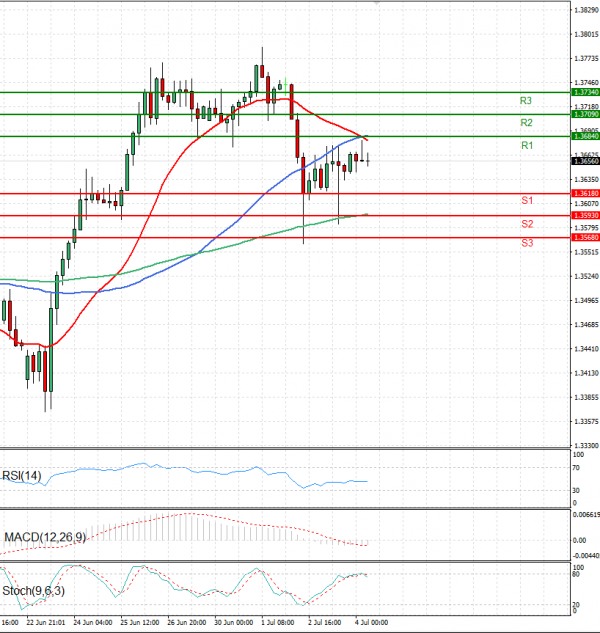Click the R1 resistance label
The width and height of the screenshot is (600, 633).
tap(527, 145)
